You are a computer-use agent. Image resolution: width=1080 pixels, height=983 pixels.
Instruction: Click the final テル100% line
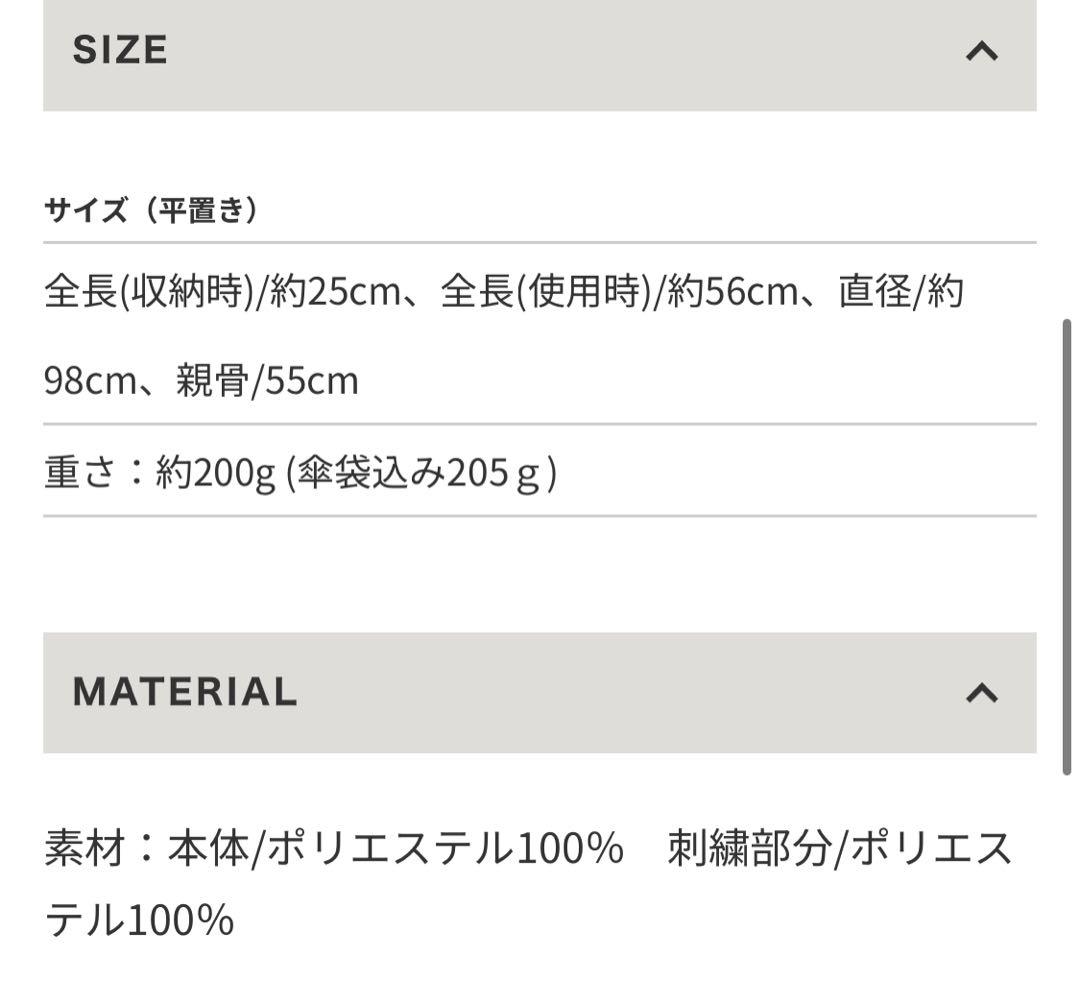(x=139, y=918)
